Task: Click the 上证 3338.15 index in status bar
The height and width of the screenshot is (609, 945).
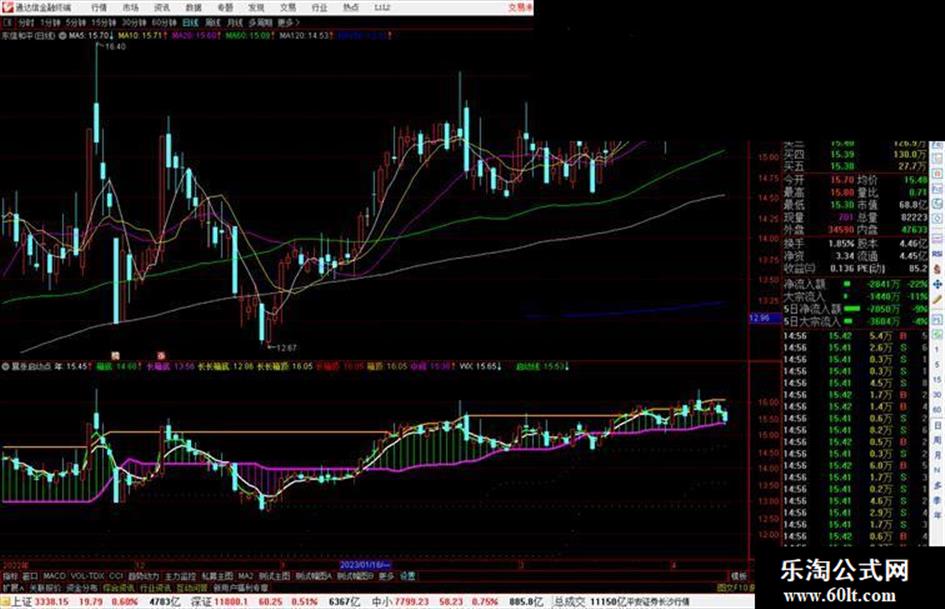Action: pos(40,602)
